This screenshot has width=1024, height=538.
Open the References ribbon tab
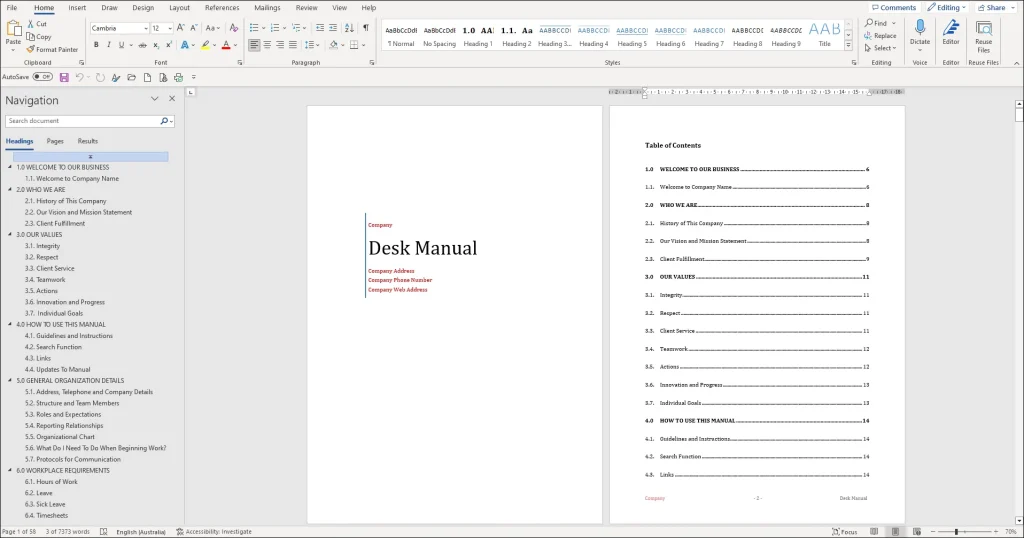point(222,8)
